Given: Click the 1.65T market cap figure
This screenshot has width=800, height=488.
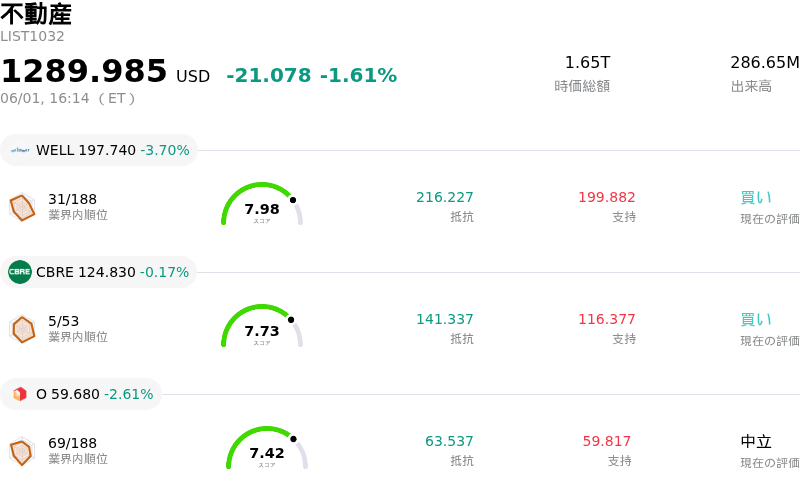Looking at the screenshot, I should (x=587, y=62).
